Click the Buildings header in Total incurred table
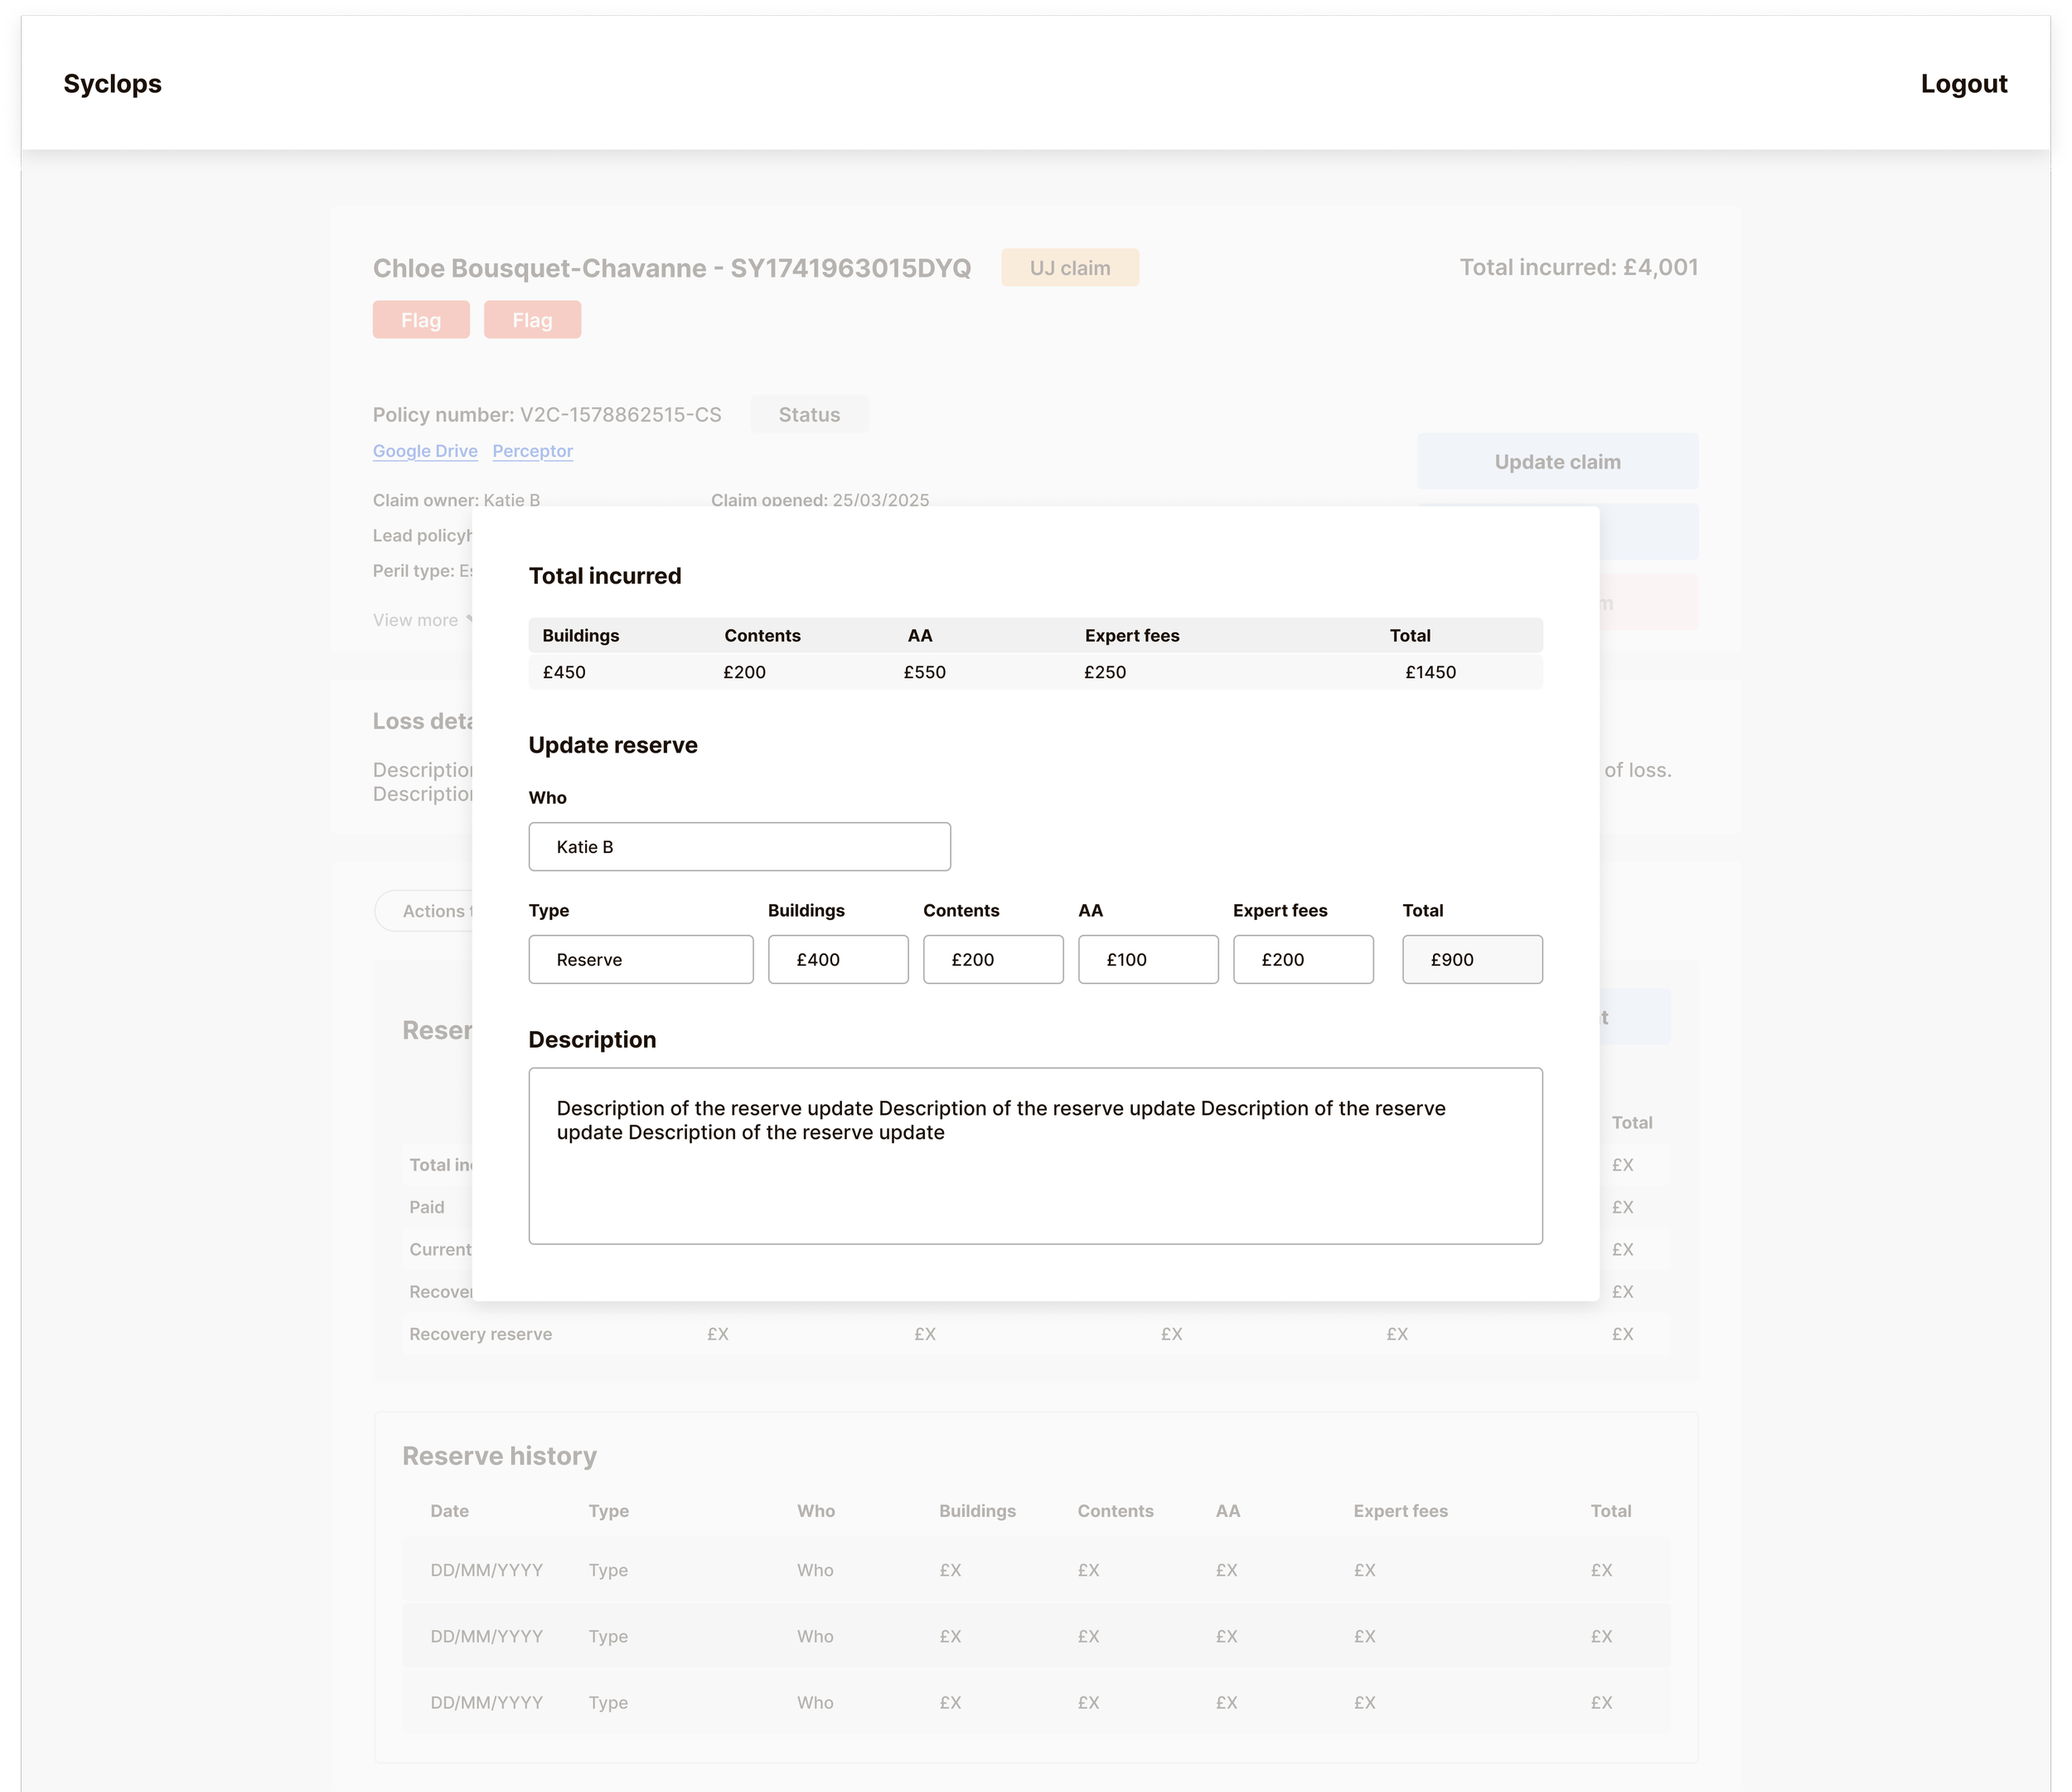Viewport: 2072px width, 1792px height. tap(580, 636)
